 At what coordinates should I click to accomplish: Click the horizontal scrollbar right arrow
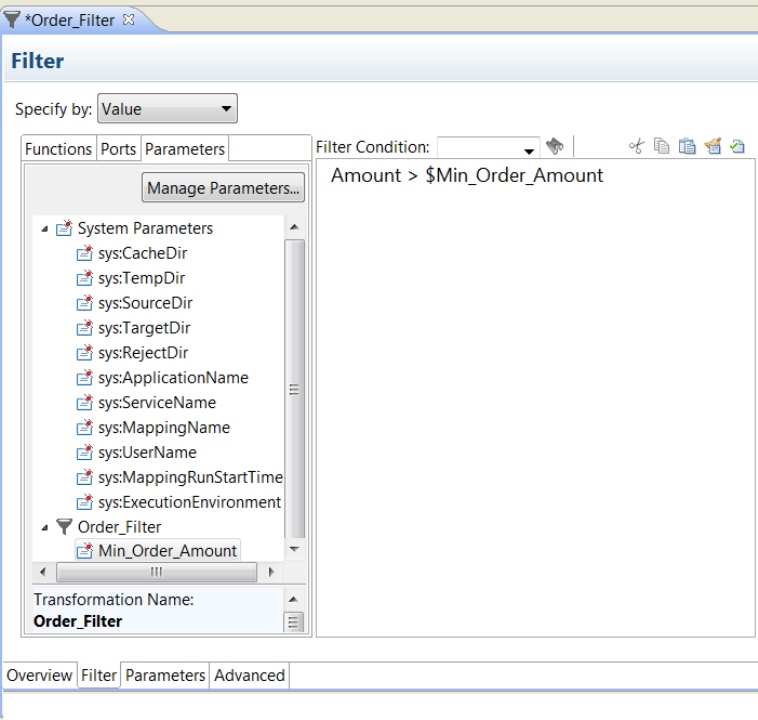click(x=271, y=572)
